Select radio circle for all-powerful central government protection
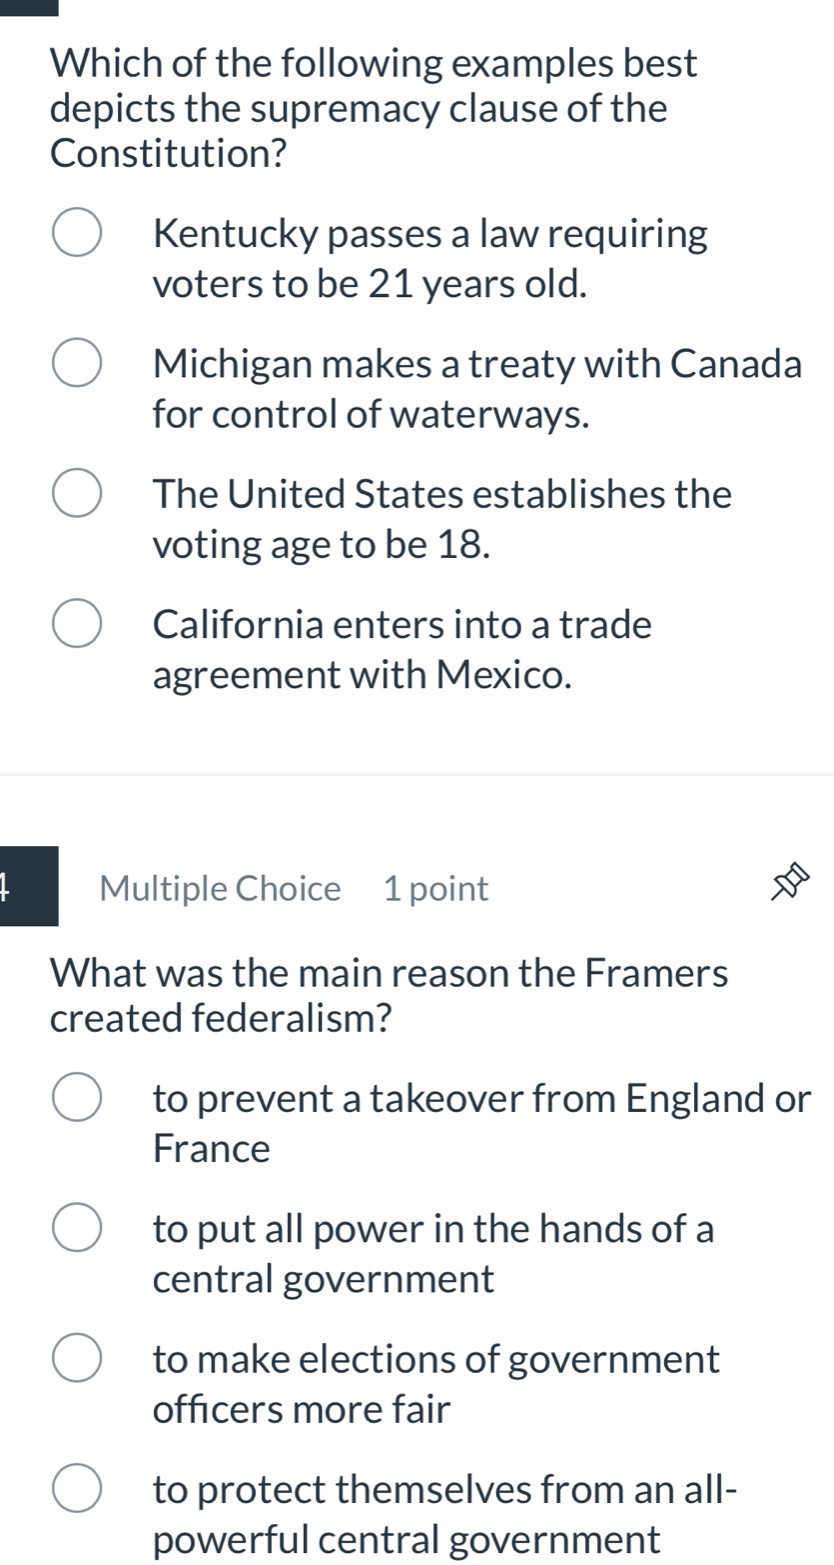Image resolution: width=834 pixels, height=1565 pixels. click(x=76, y=1489)
